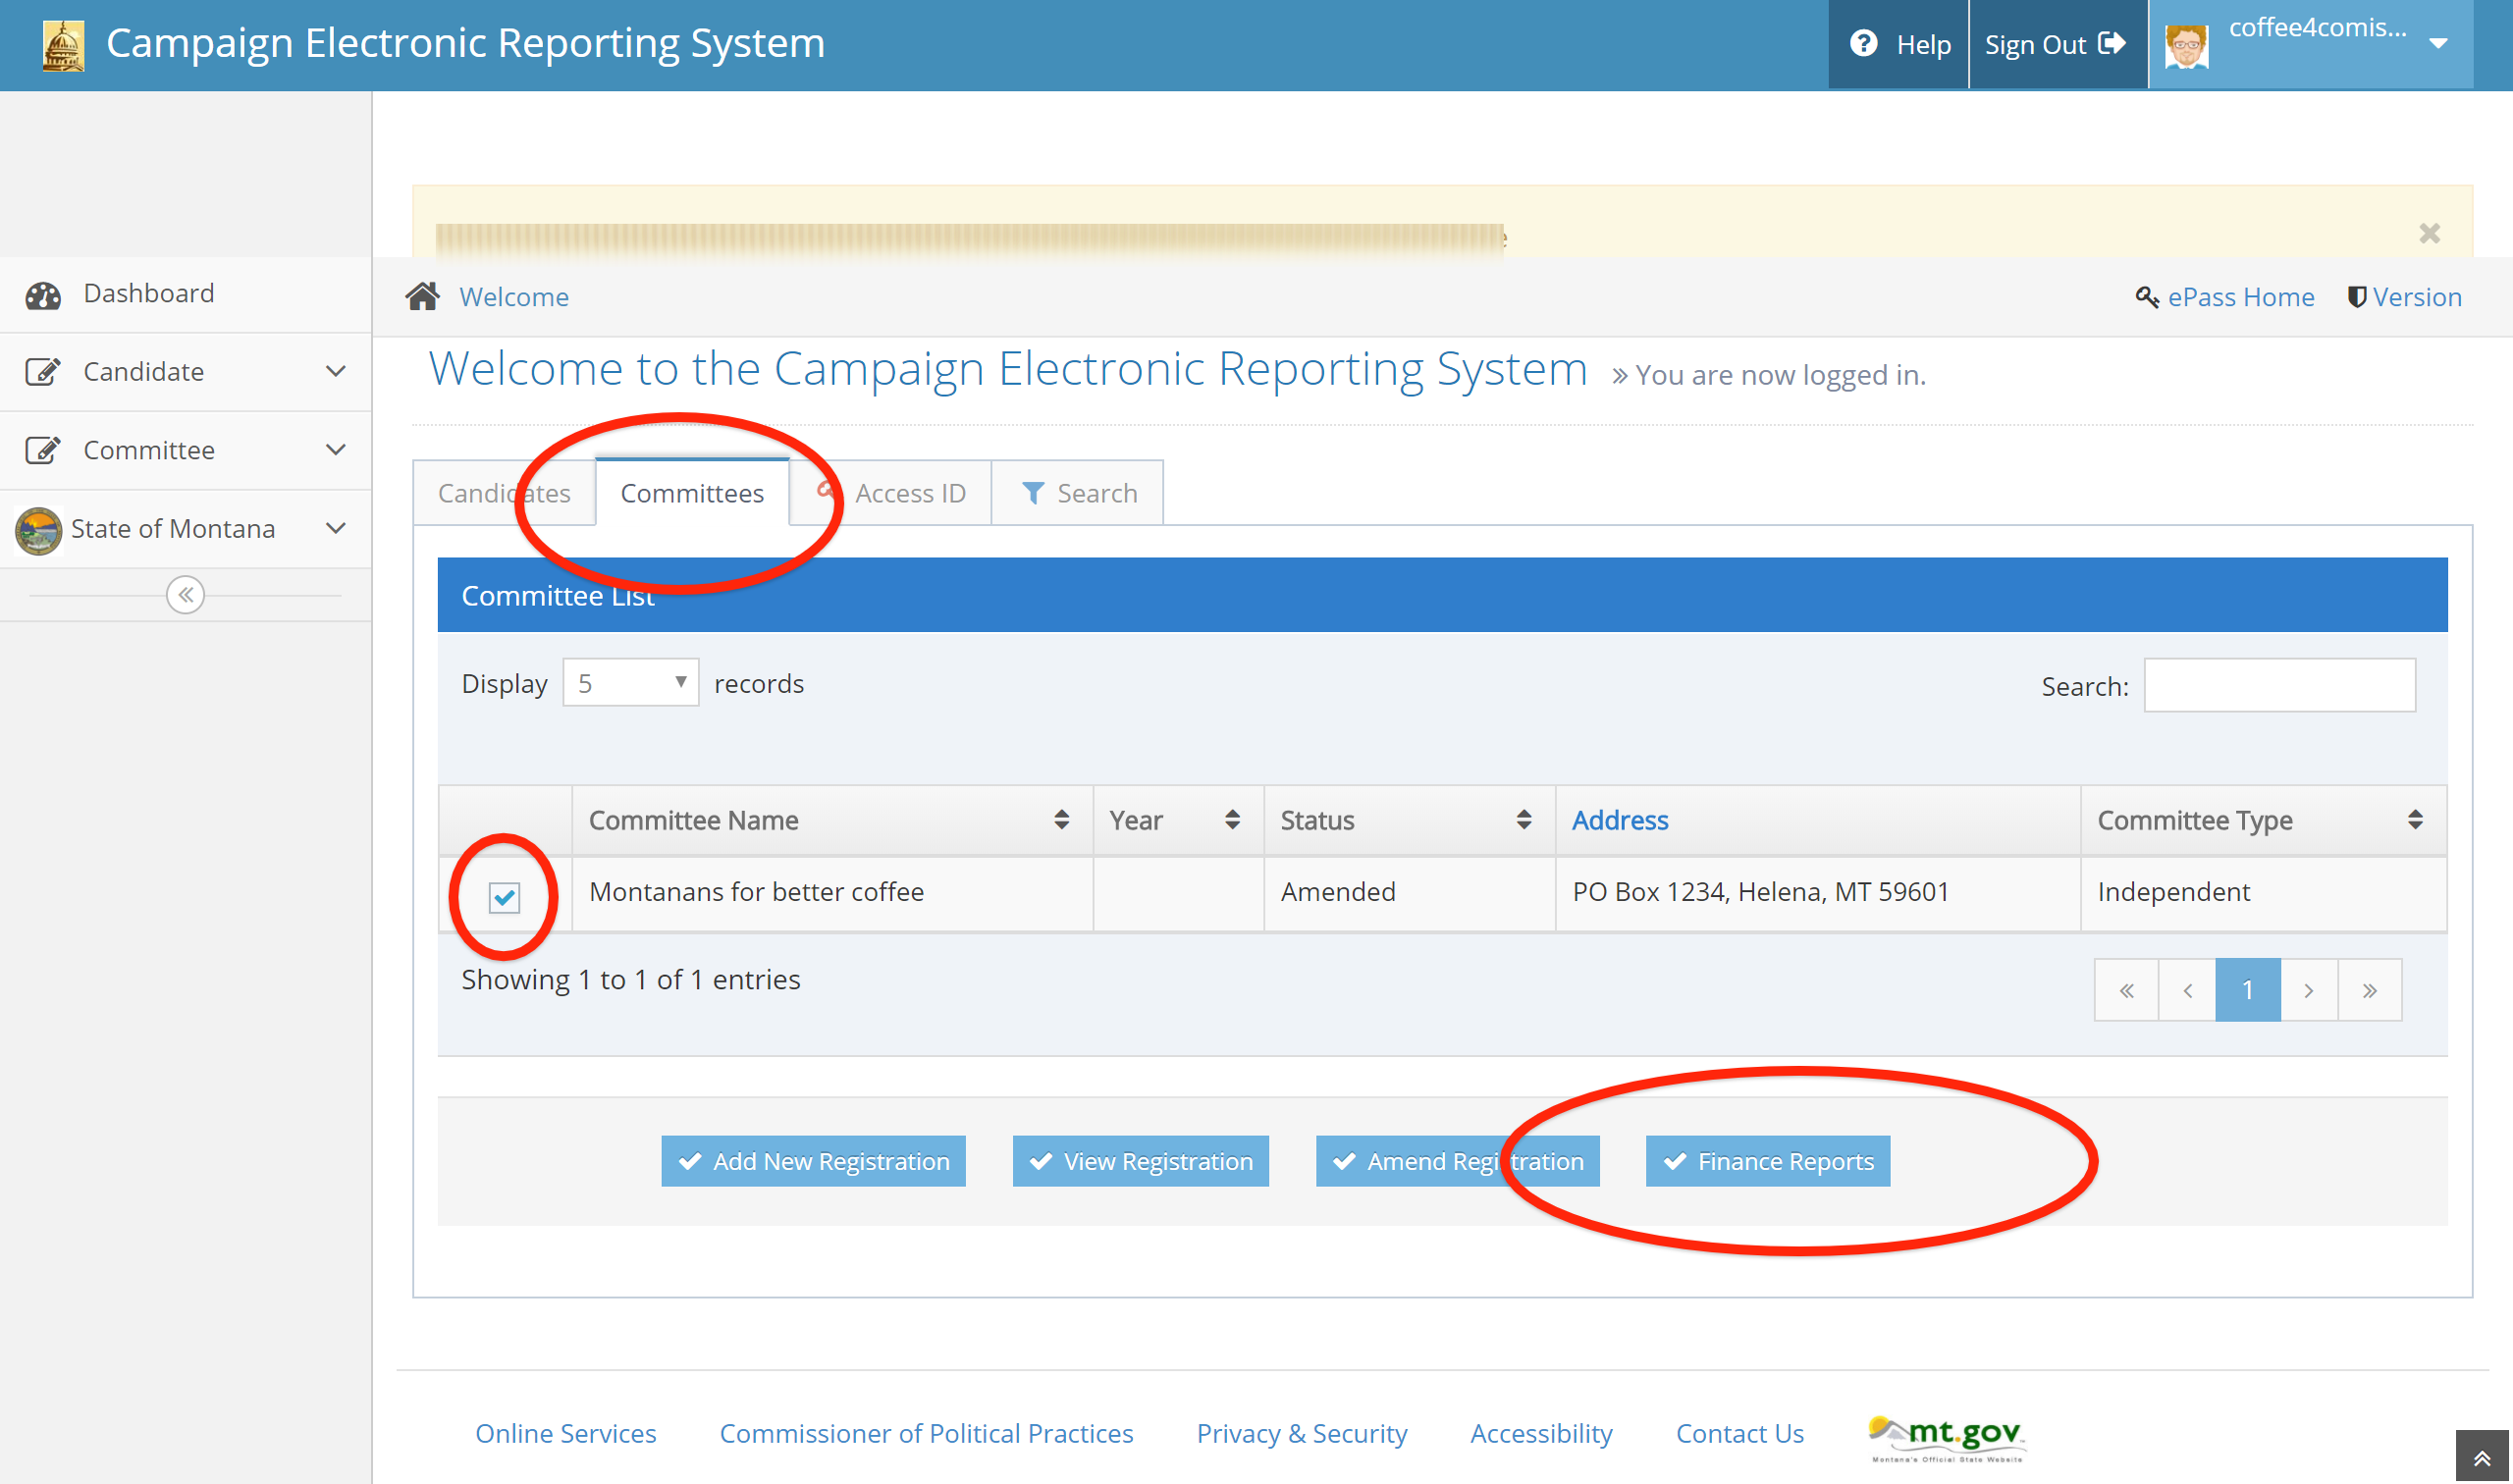The height and width of the screenshot is (1484, 2513).
Task: Uncheck Montanans for better coffee checkbox
Action: click(x=504, y=896)
